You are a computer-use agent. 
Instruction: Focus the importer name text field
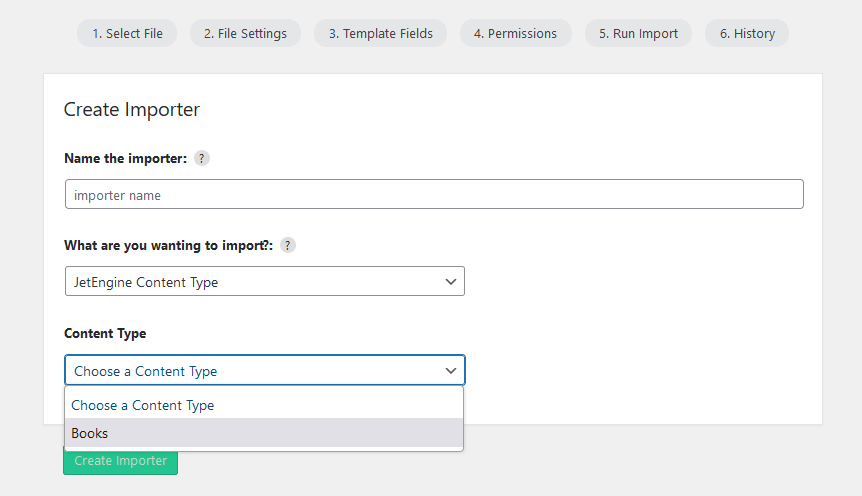(434, 194)
